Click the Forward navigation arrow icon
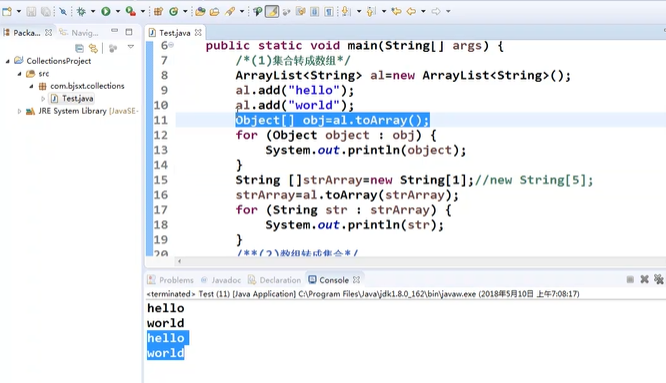This screenshot has height=383, width=666. (436, 11)
